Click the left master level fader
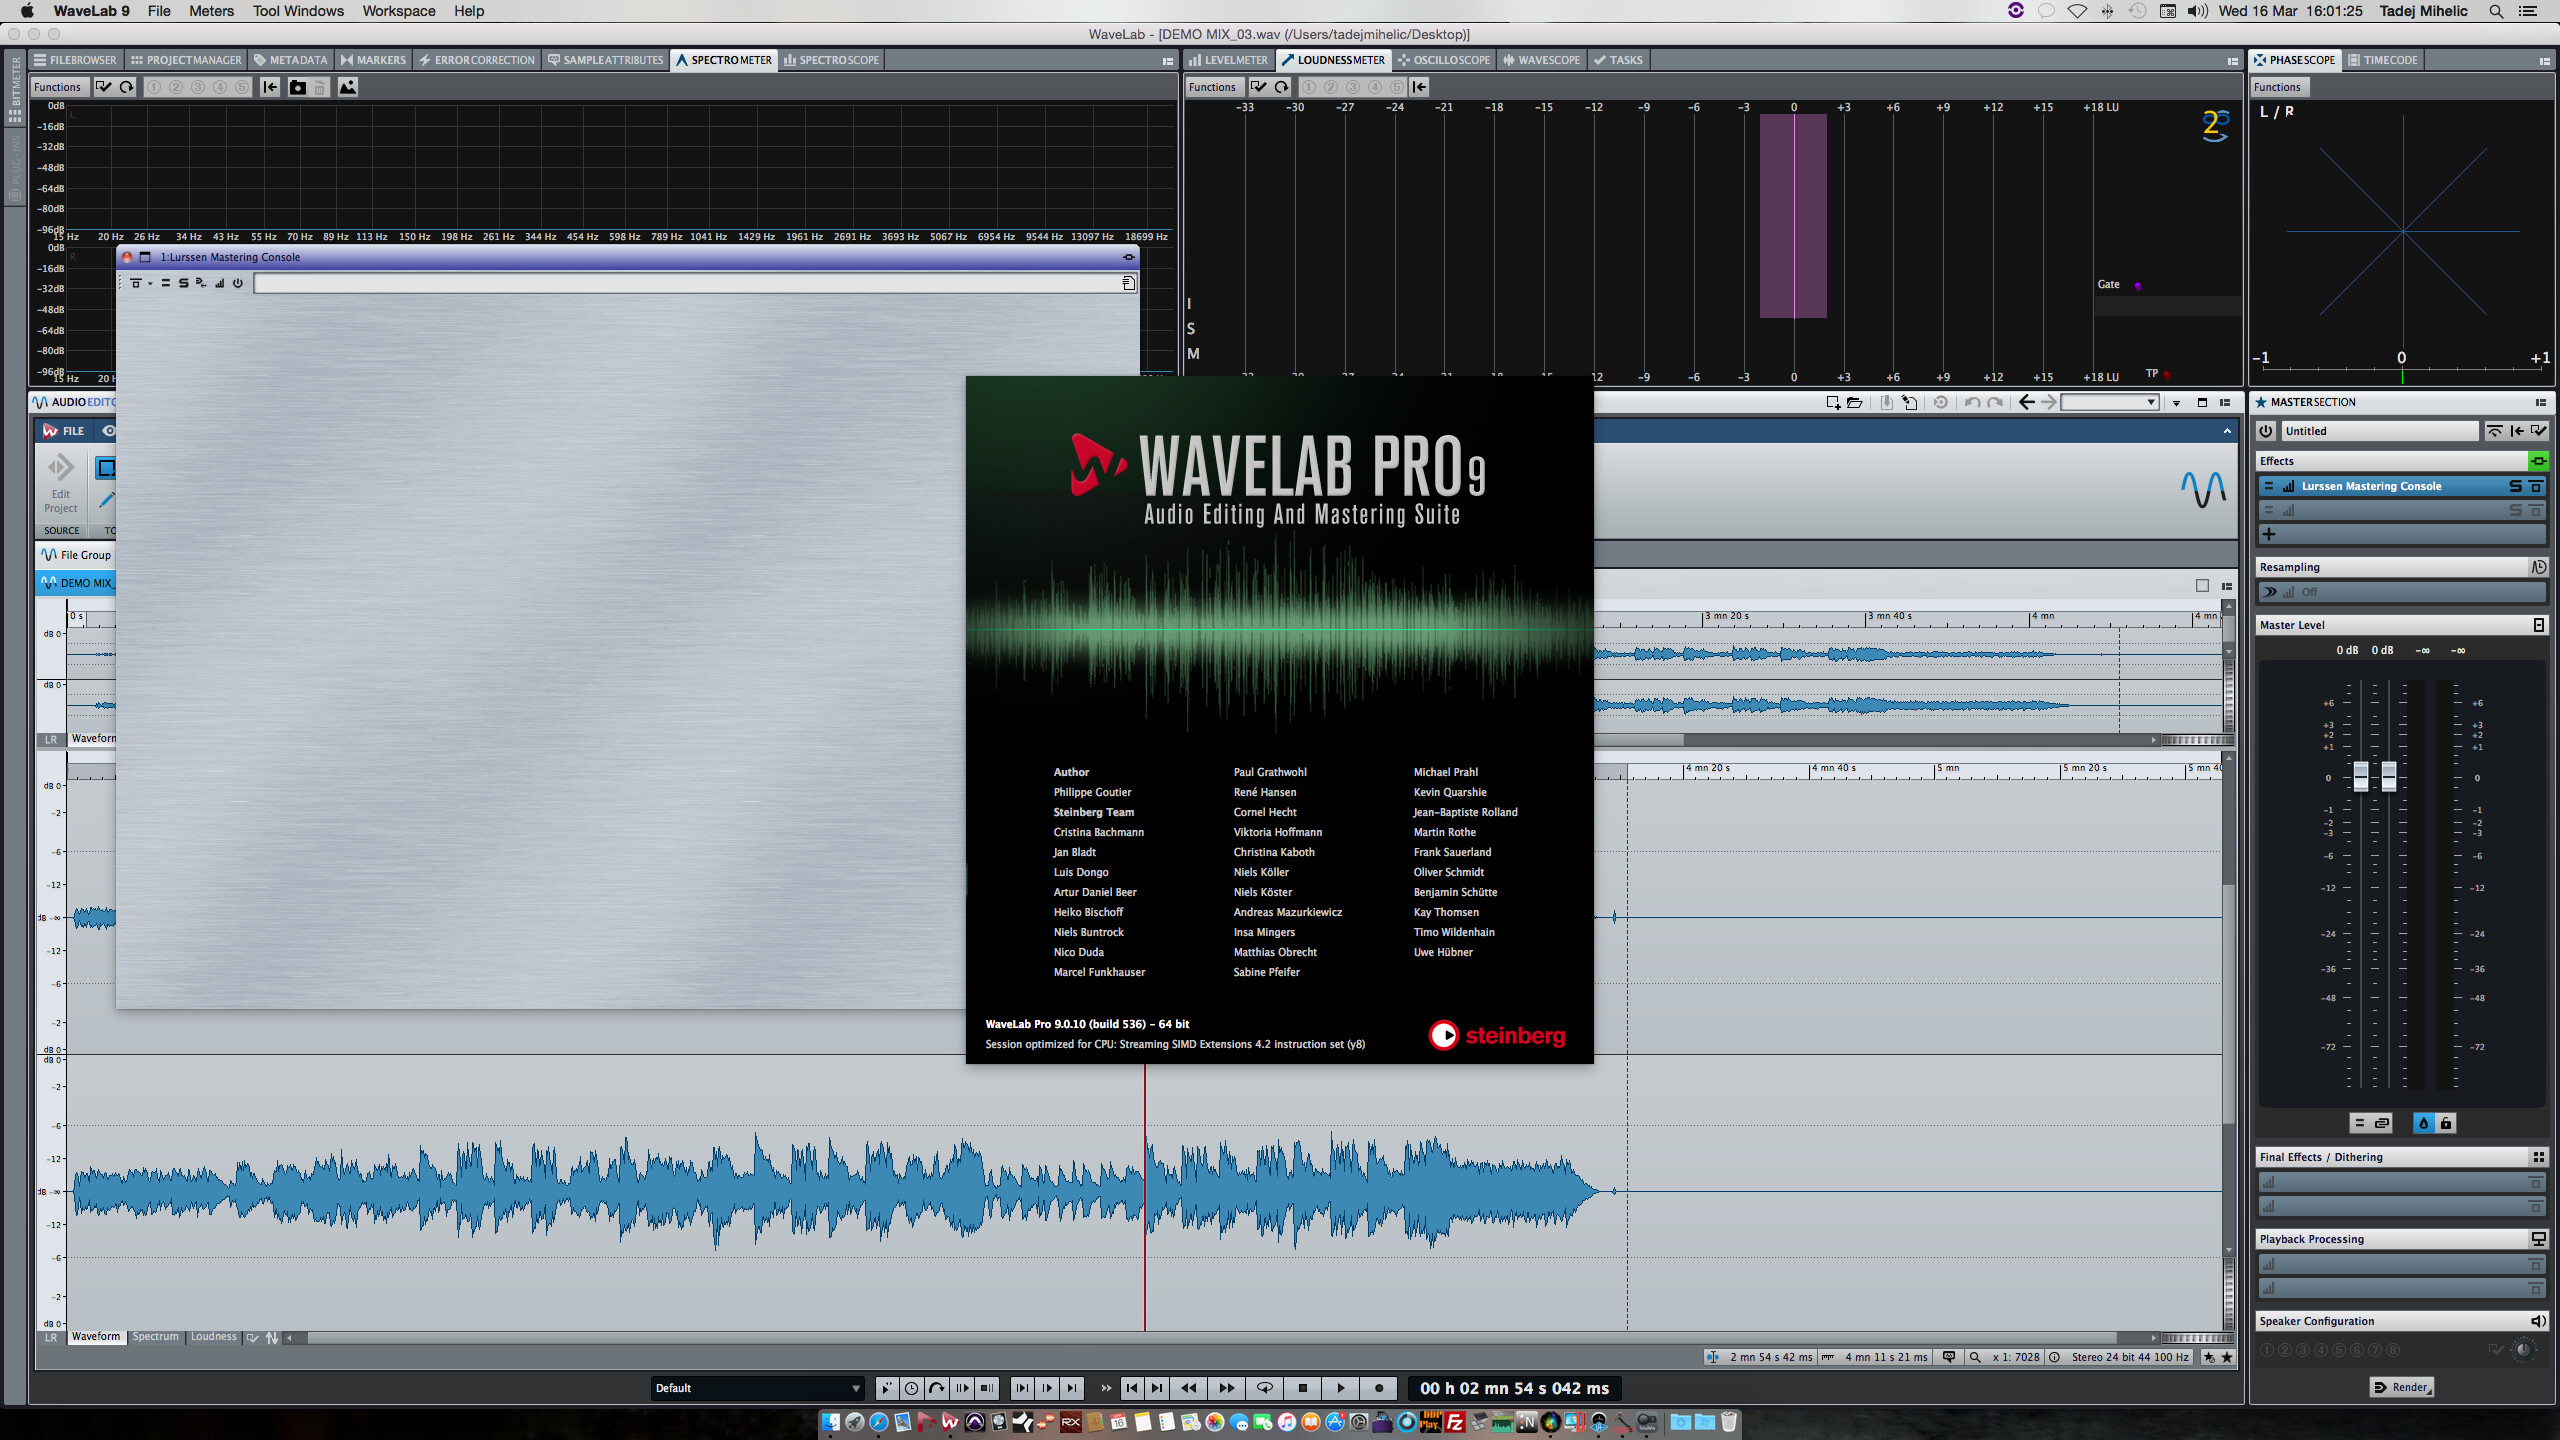The width and height of the screenshot is (2560, 1440). coord(2361,776)
